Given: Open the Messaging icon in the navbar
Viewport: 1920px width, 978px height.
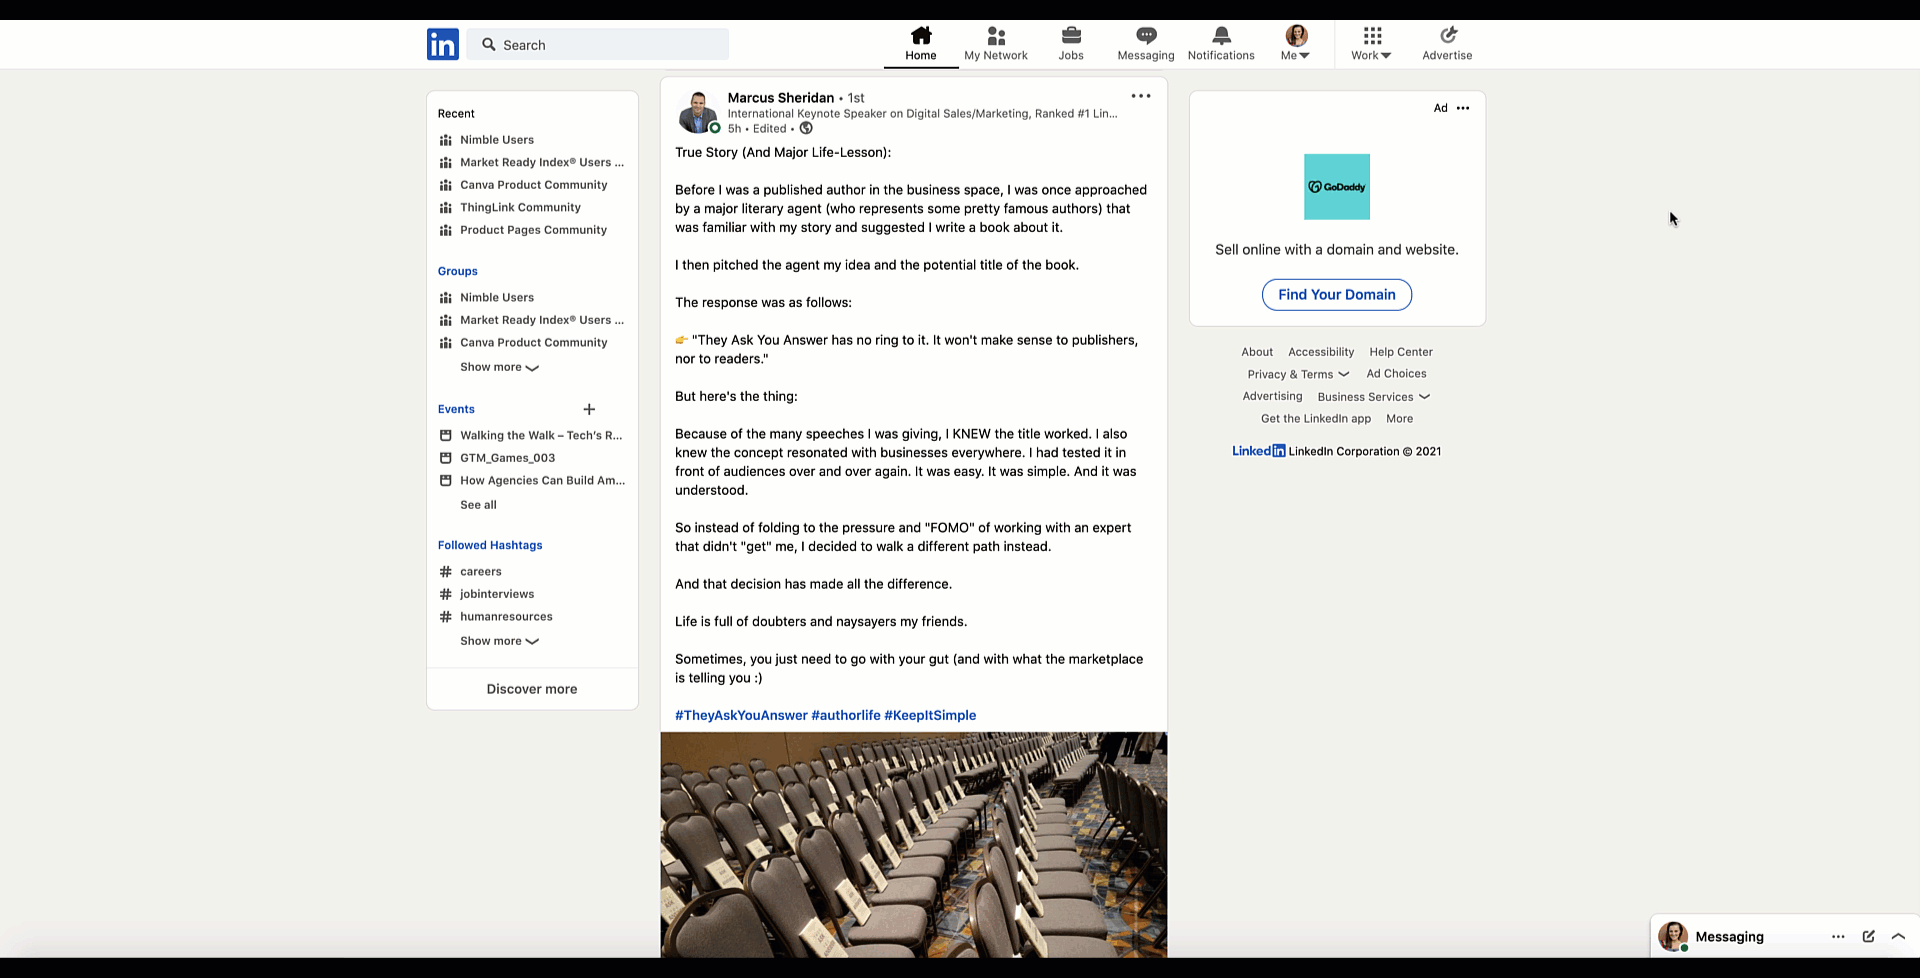Looking at the screenshot, I should [1146, 36].
